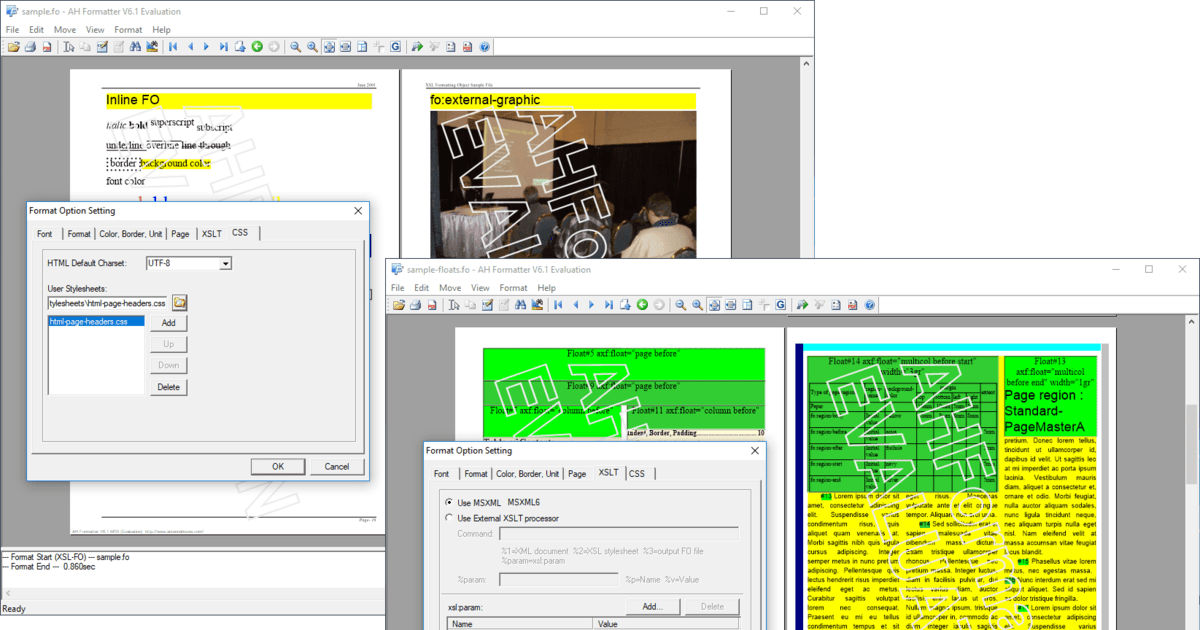Confirm Format Option Setting with OK
Image resolution: width=1200 pixels, height=630 pixels.
pyautogui.click(x=278, y=466)
